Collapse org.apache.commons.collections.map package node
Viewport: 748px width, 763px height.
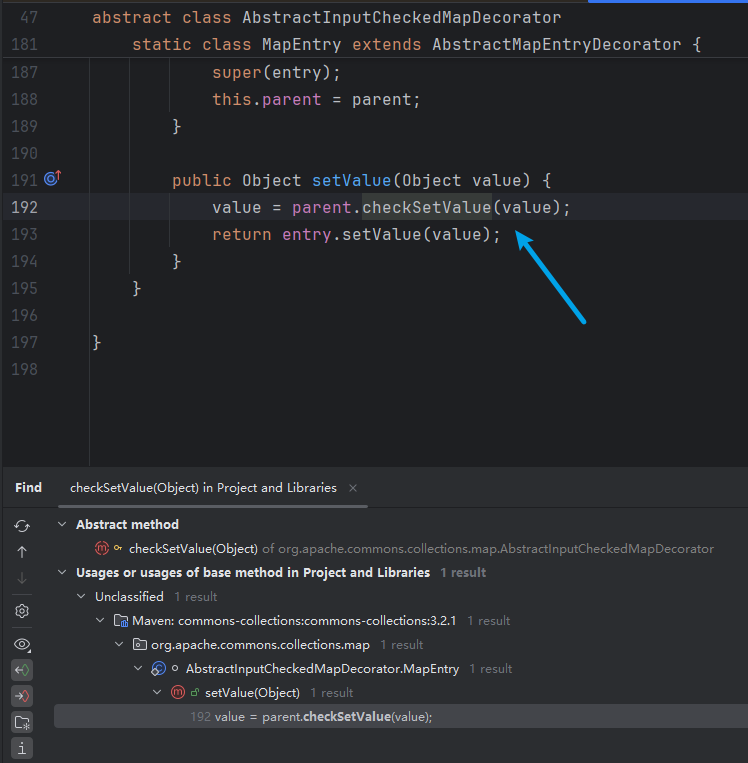click(x=119, y=644)
